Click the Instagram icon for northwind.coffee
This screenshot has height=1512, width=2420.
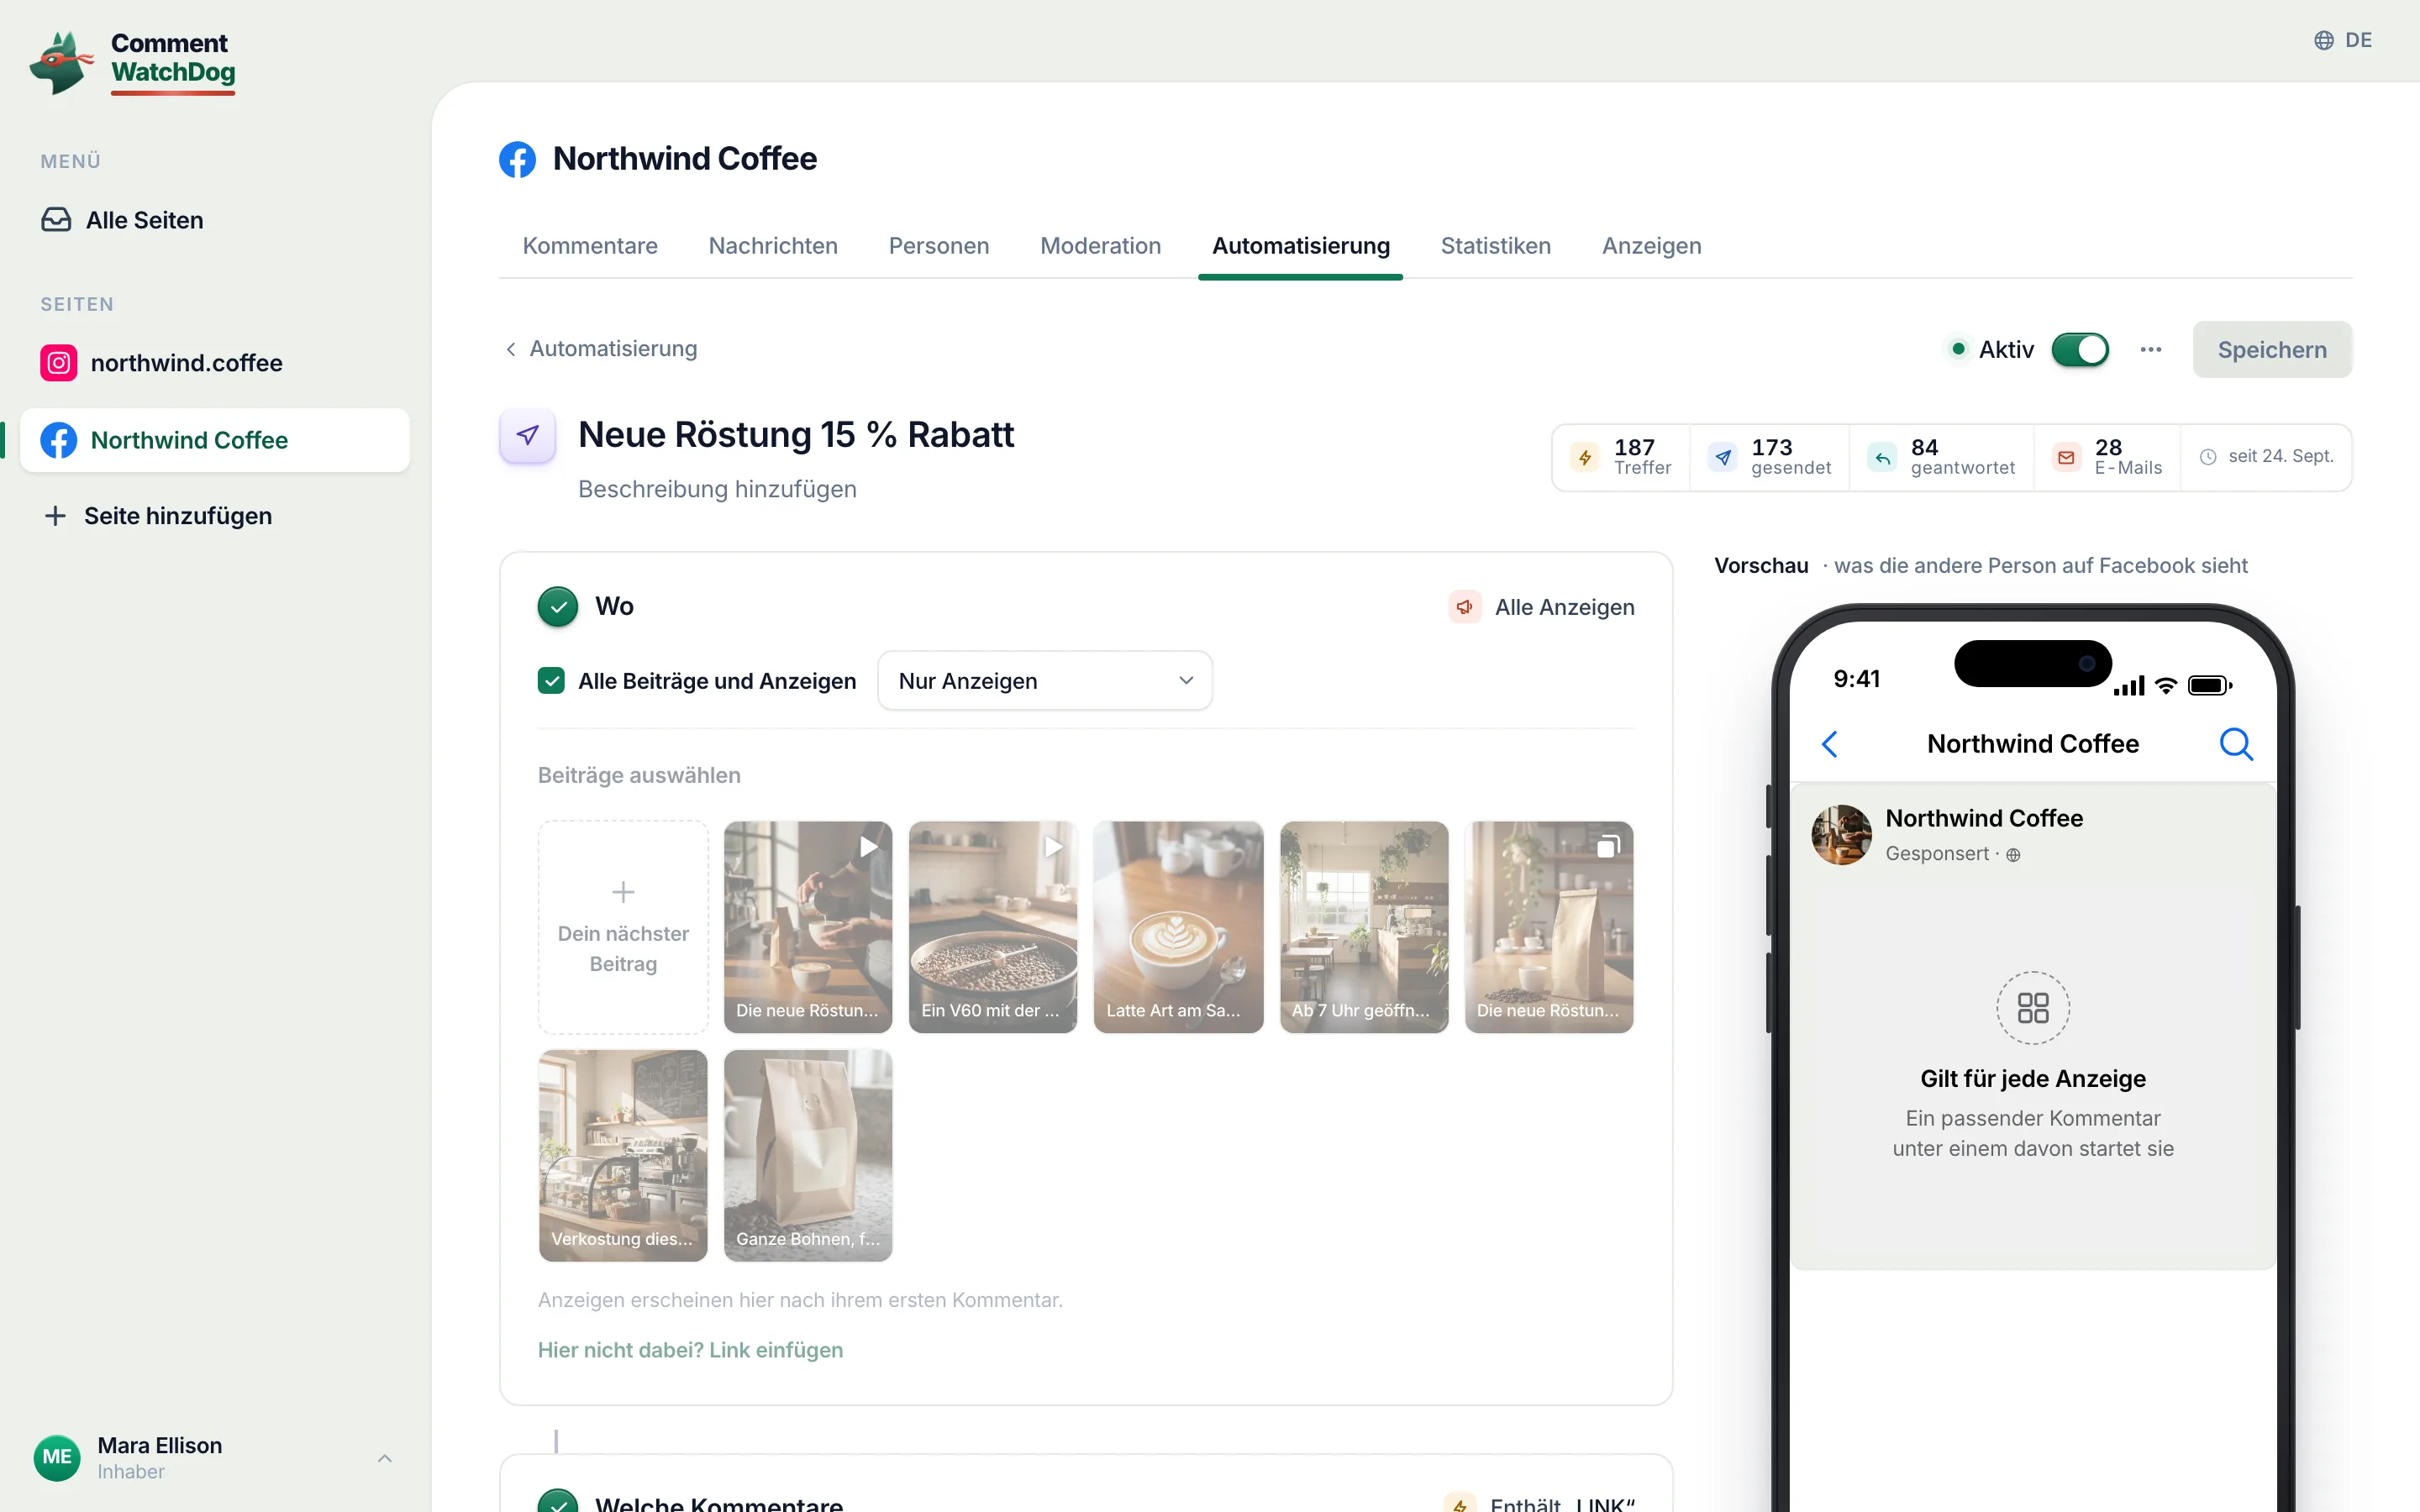click(x=59, y=363)
